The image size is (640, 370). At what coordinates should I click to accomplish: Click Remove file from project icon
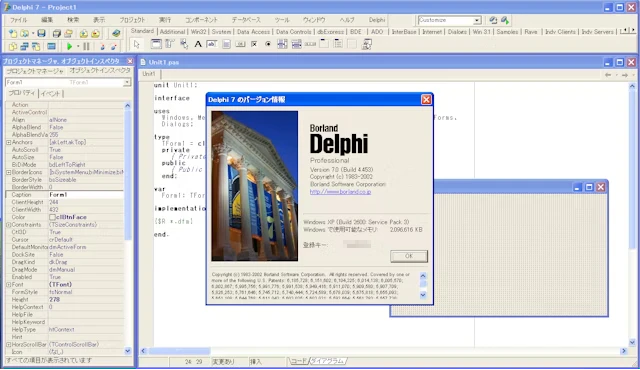point(96,33)
